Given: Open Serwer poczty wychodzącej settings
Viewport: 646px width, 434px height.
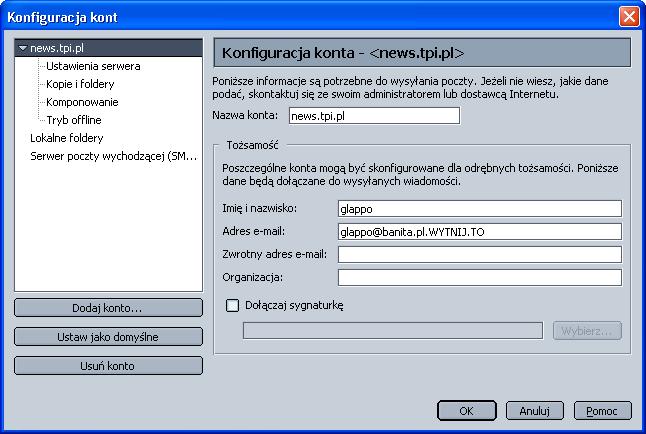Looking at the screenshot, I should (x=115, y=156).
